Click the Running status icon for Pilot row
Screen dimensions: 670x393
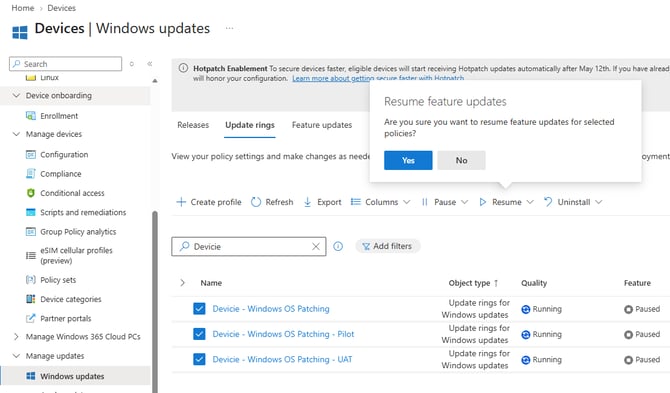coord(526,334)
